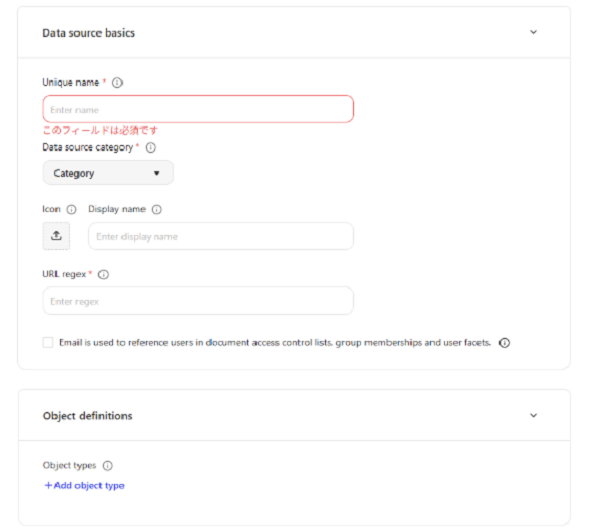Click info icon beside Object types

[108, 466]
